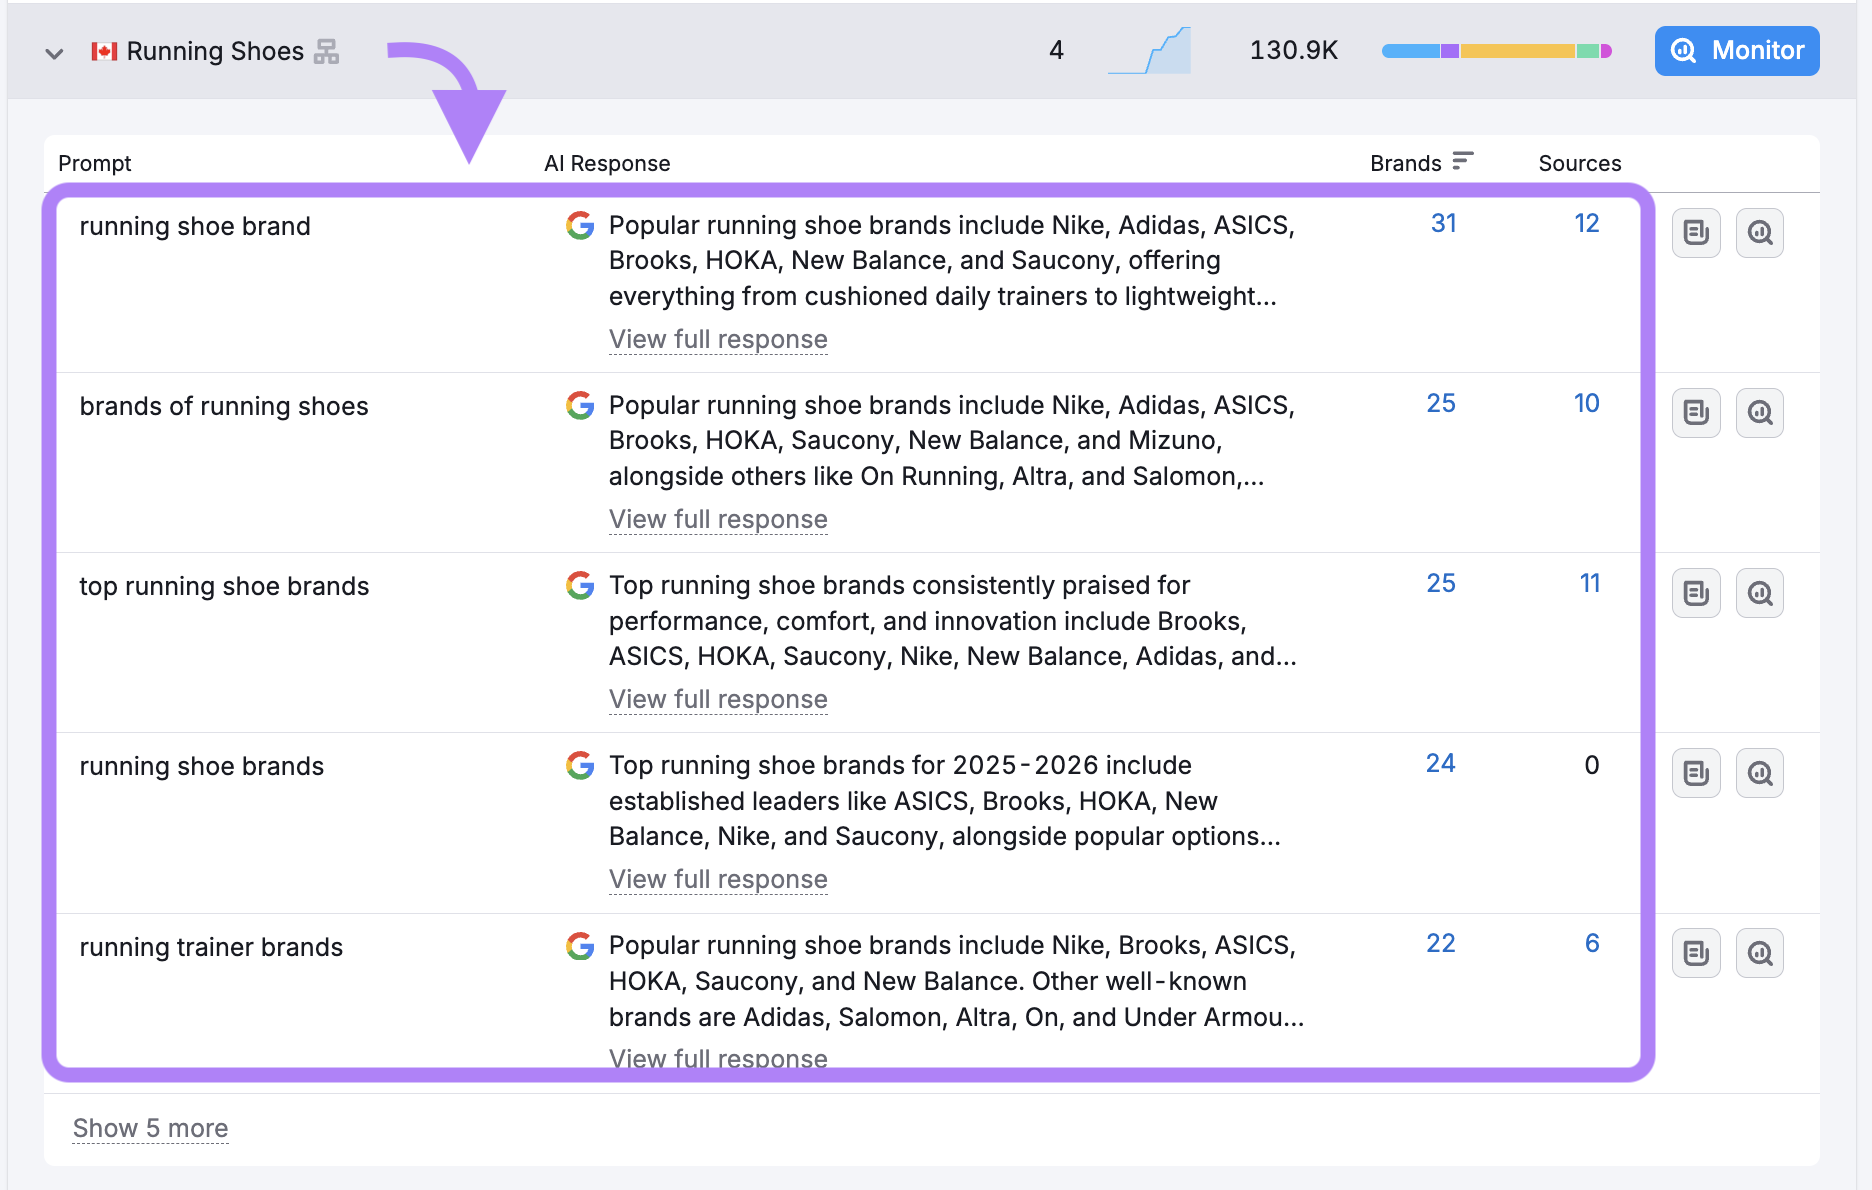
Task: Open the 31 brands count link
Action: [1443, 224]
